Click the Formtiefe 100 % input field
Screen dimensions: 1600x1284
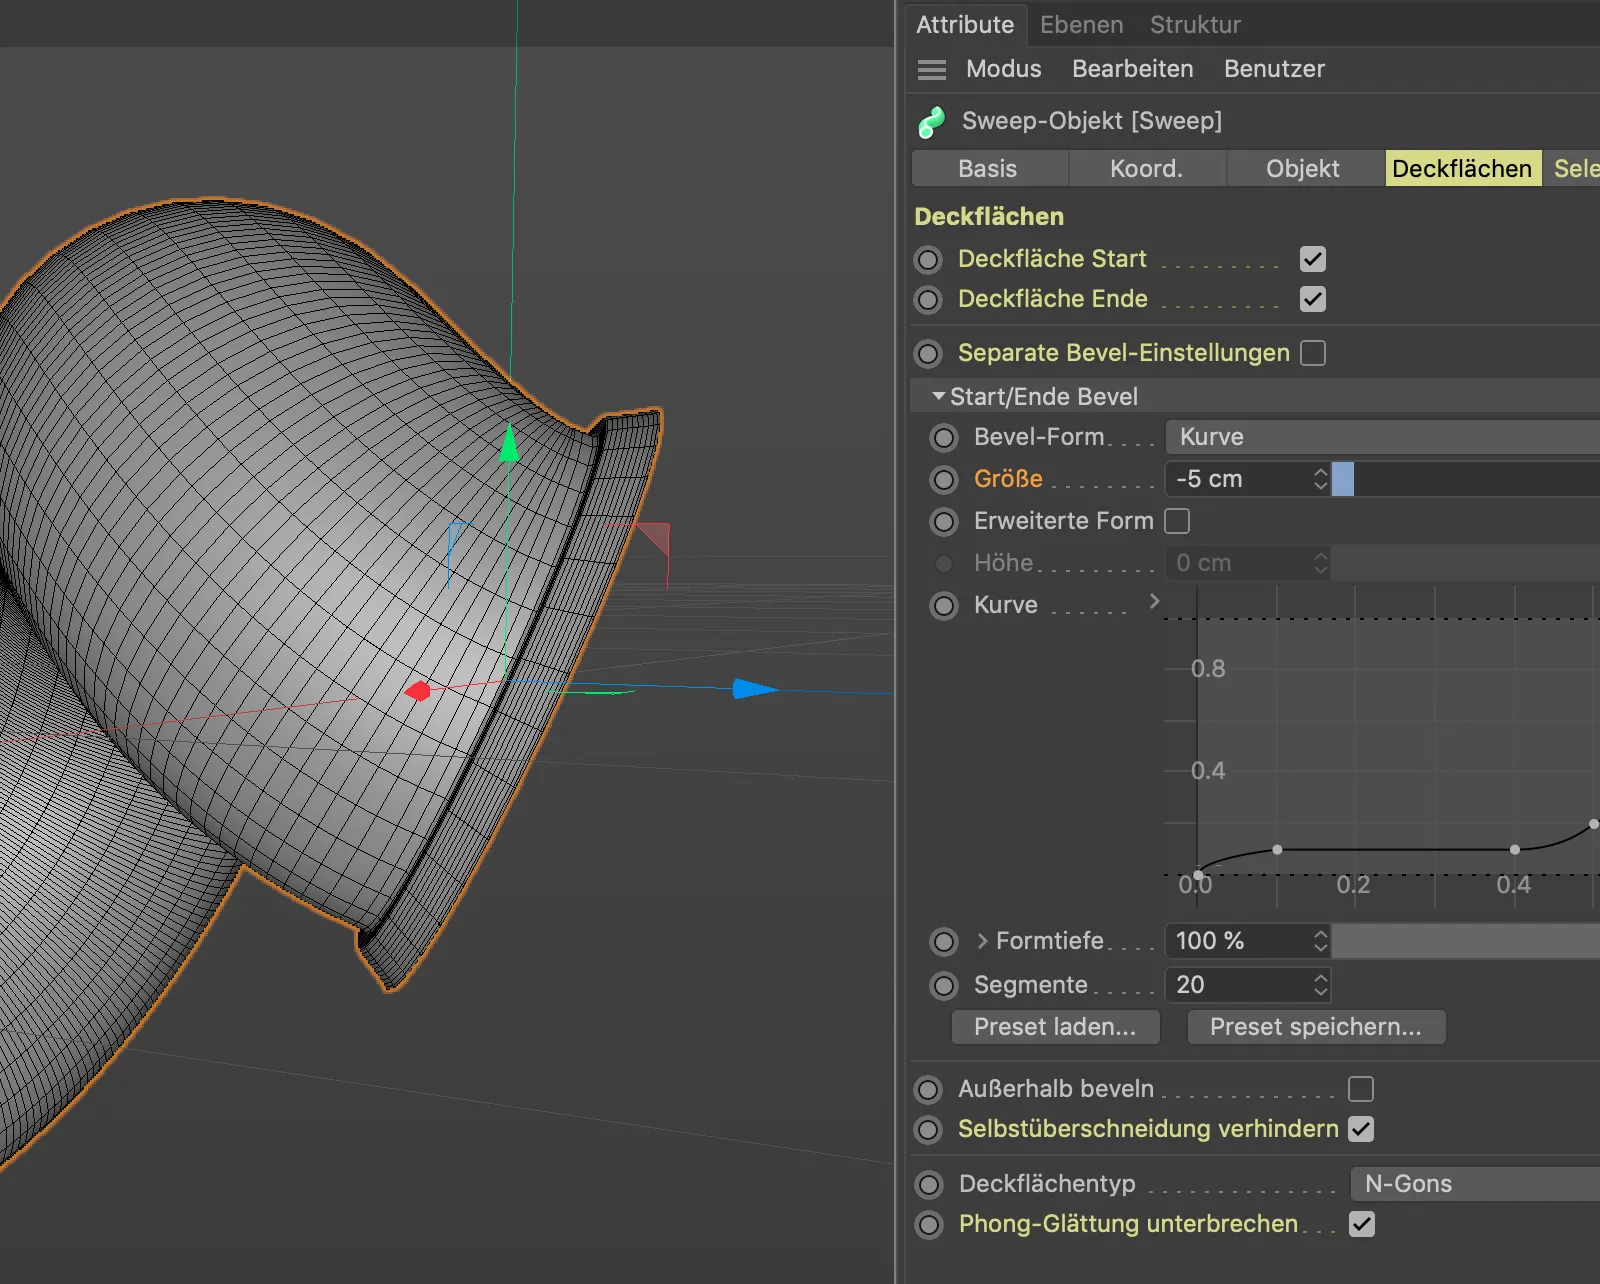(x=1238, y=941)
